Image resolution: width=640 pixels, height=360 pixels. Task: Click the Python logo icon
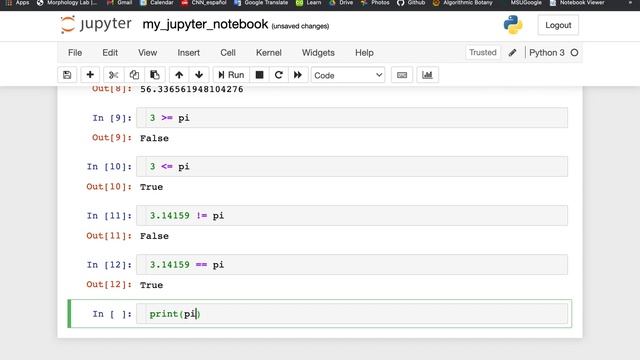513,25
